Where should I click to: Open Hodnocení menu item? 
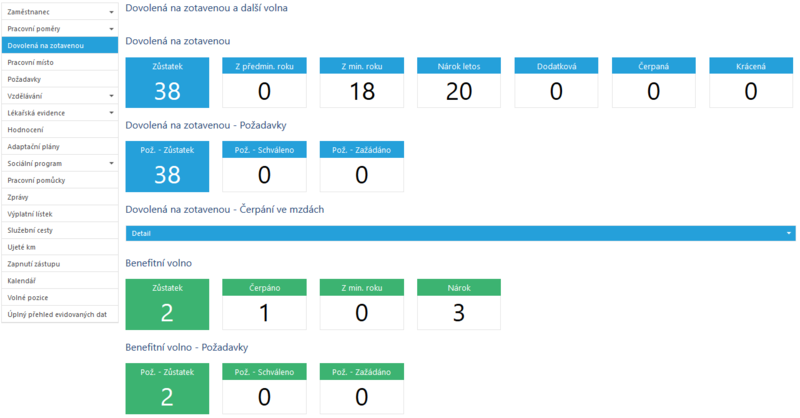click(x=60, y=130)
